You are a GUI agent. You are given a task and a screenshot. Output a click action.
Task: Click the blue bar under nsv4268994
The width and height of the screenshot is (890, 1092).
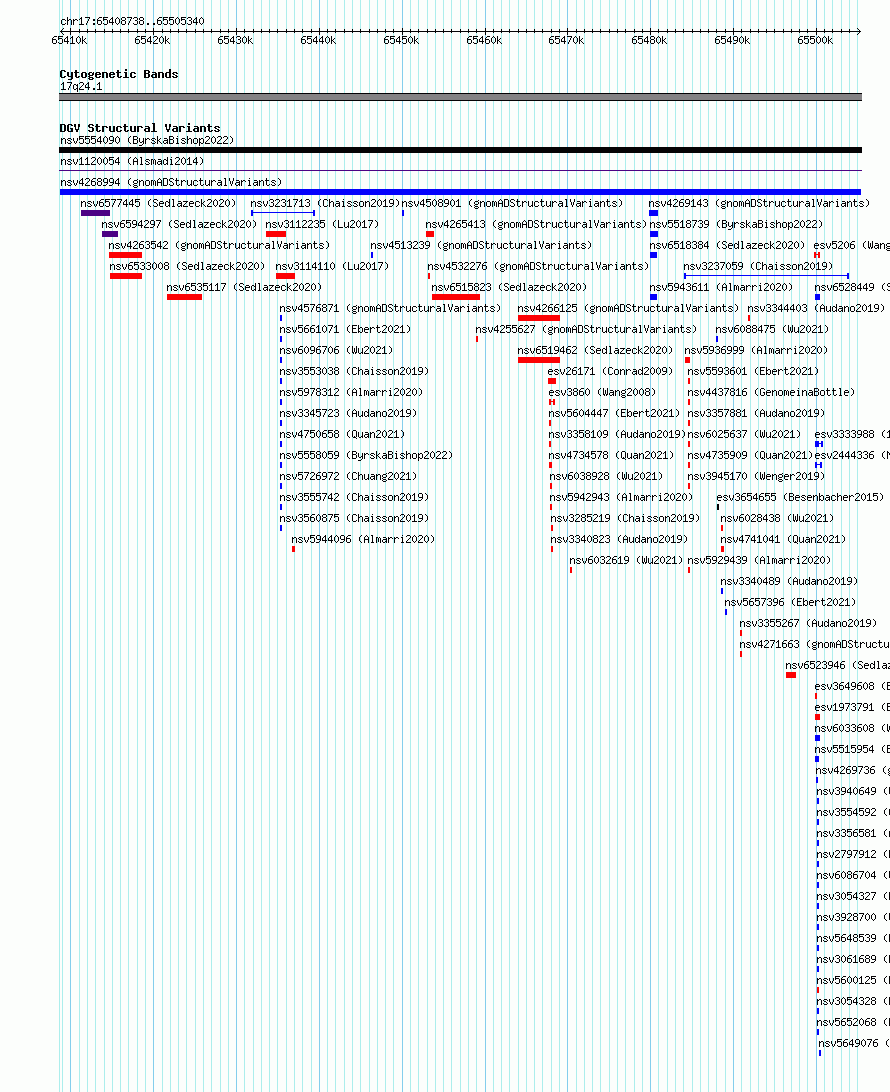point(460,192)
